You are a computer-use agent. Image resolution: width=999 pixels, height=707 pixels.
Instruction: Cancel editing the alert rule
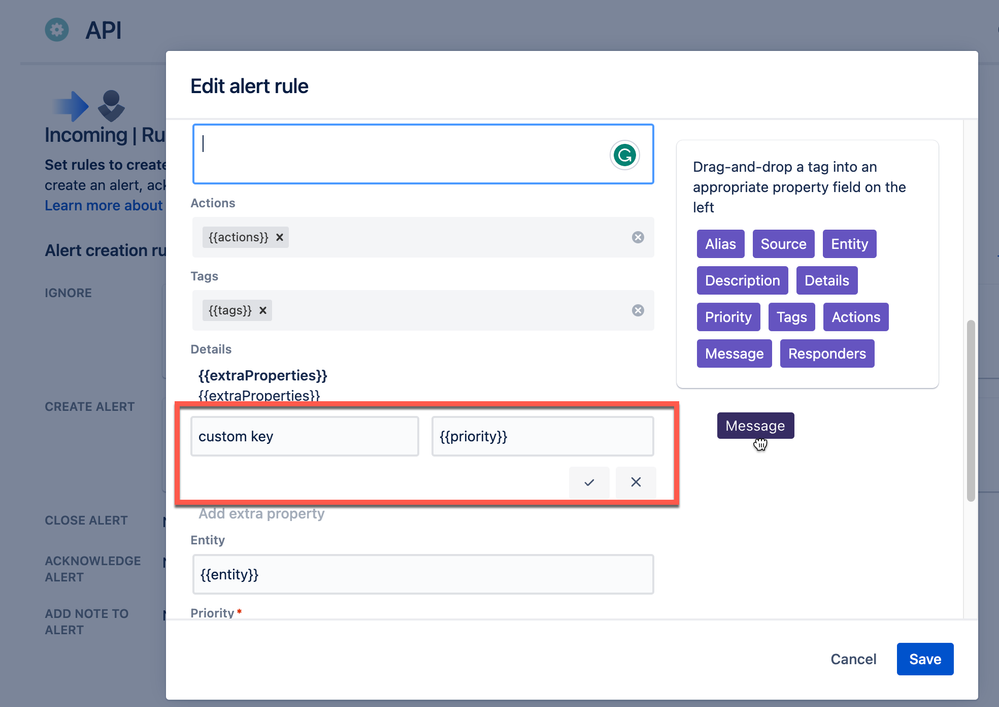coord(853,659)
